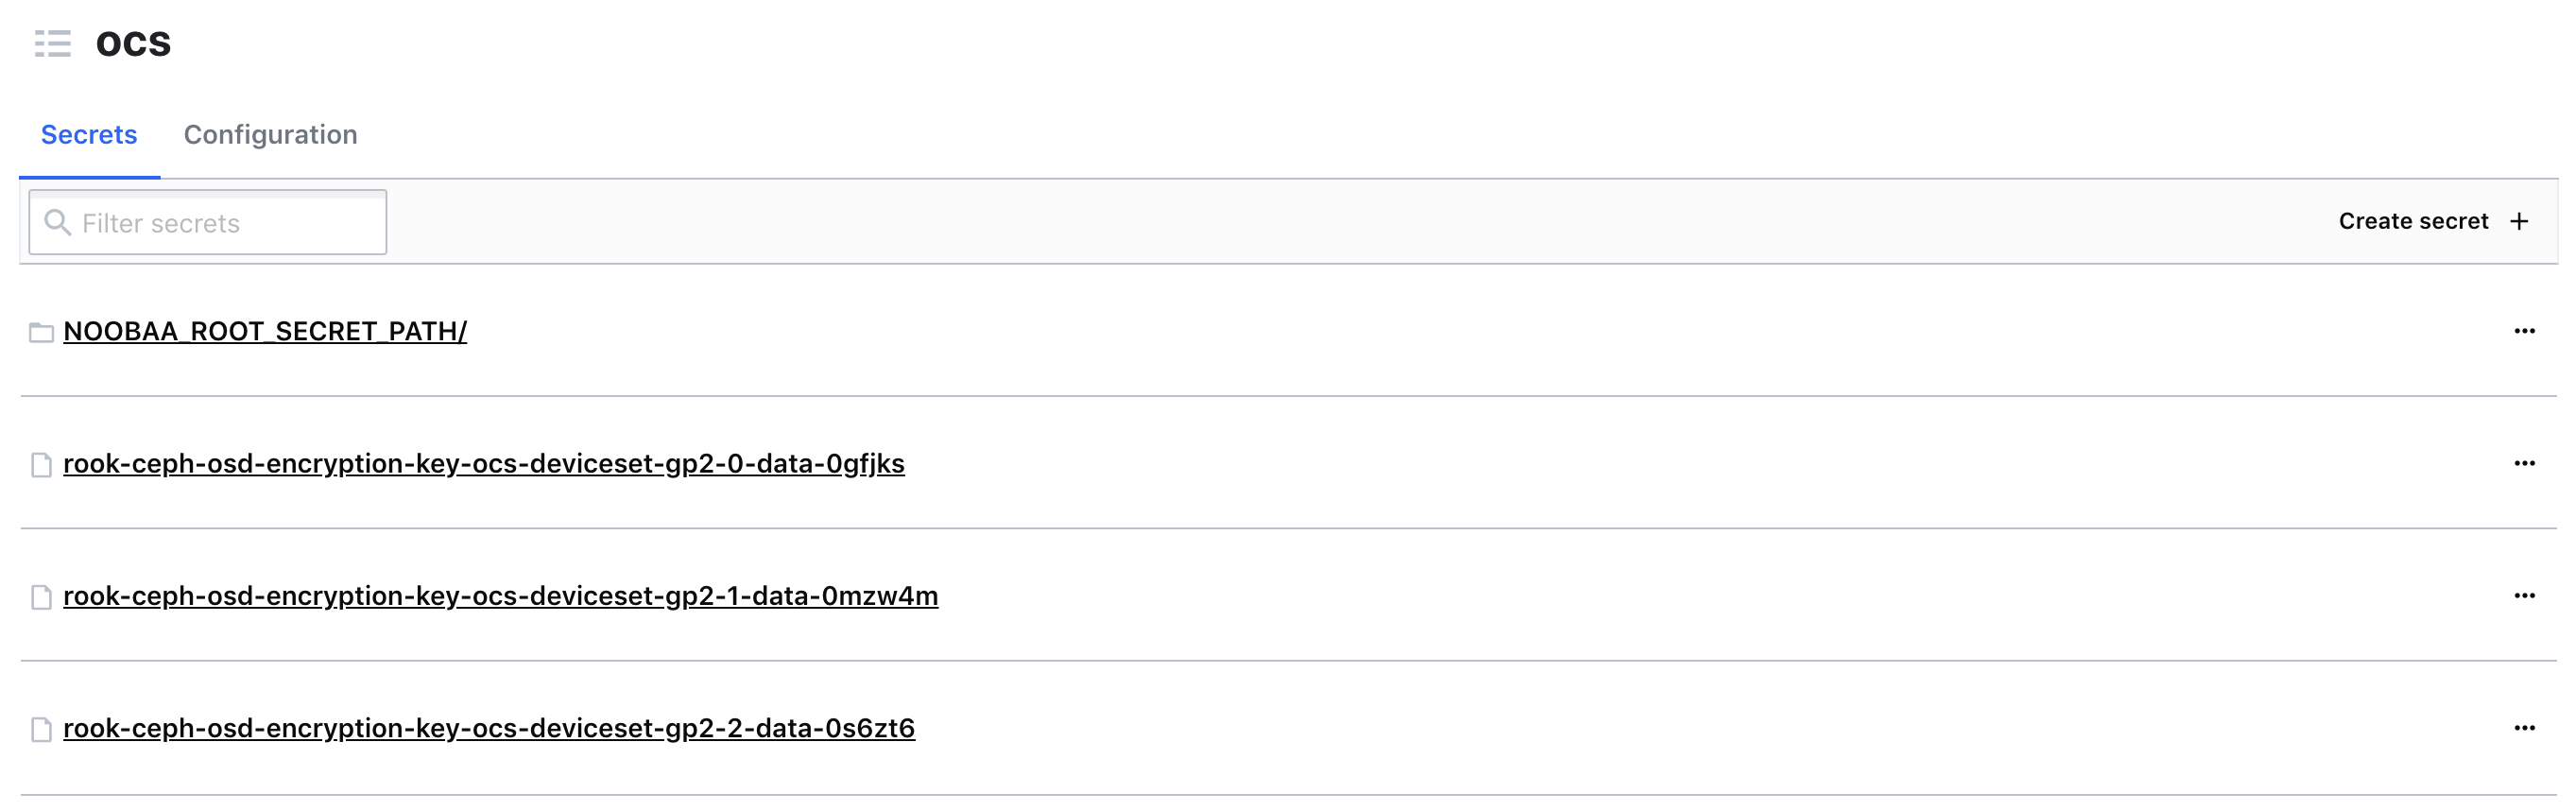Click the file icon for gp2-2-data-0s6zt6 secret
This screenshot has width=2576, height=811.
pyautogui.click(x=41, y=729)
